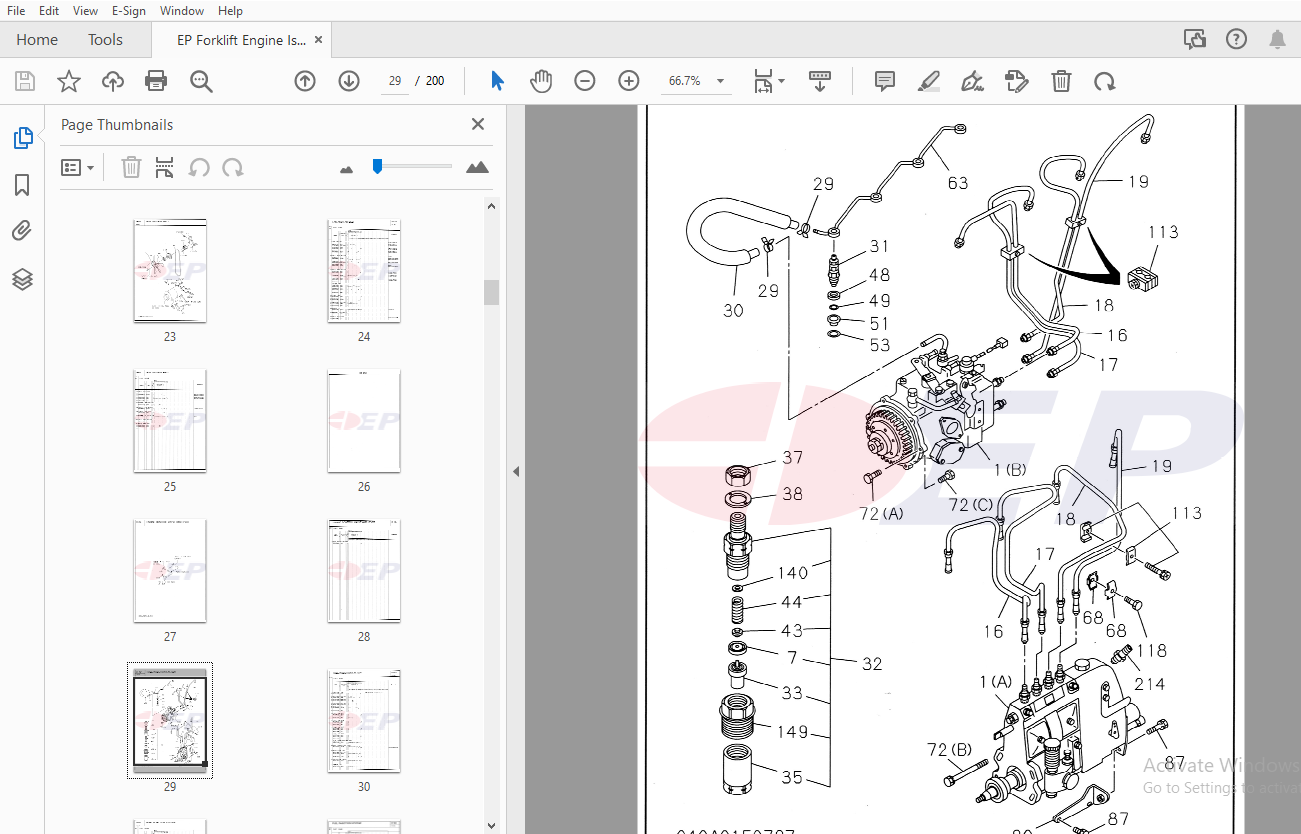Upload the file to cloud icon
This screenshot has height=834, width=1301.
(x=113, y=81)
